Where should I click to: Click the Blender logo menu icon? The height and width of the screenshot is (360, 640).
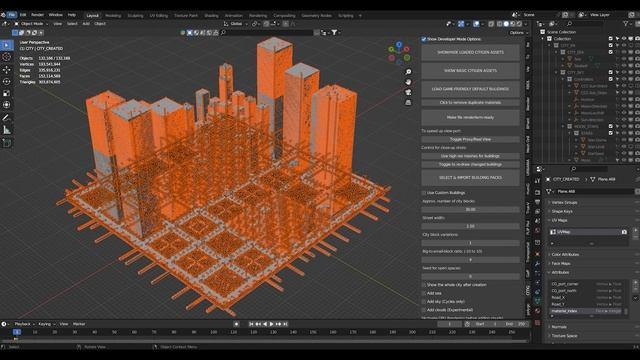pyautogui.click(x=3, y=15)
